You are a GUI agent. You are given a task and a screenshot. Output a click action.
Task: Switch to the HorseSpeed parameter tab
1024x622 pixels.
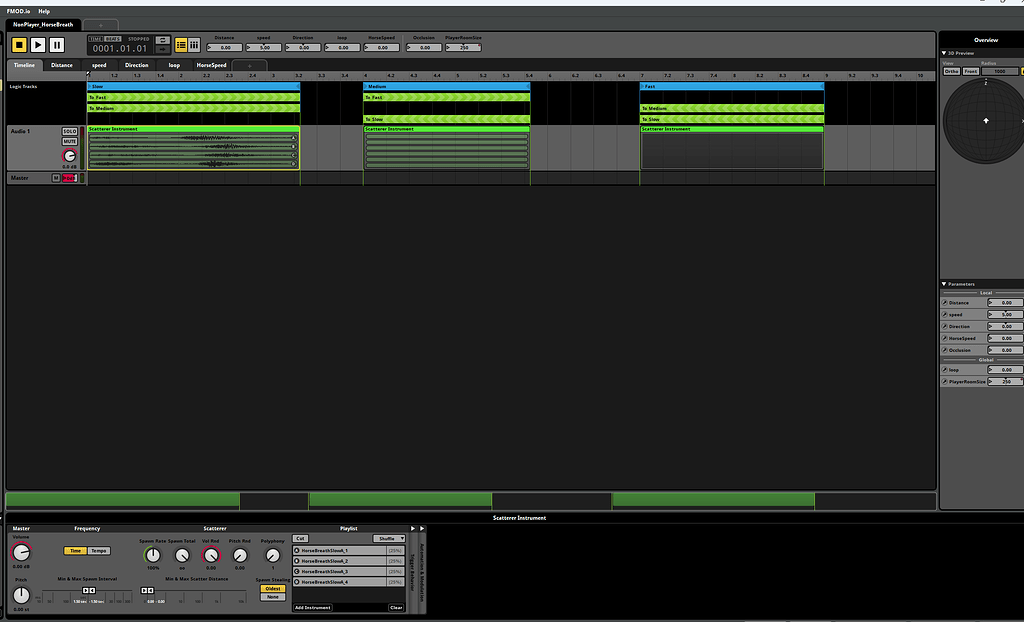click(211, 65)
